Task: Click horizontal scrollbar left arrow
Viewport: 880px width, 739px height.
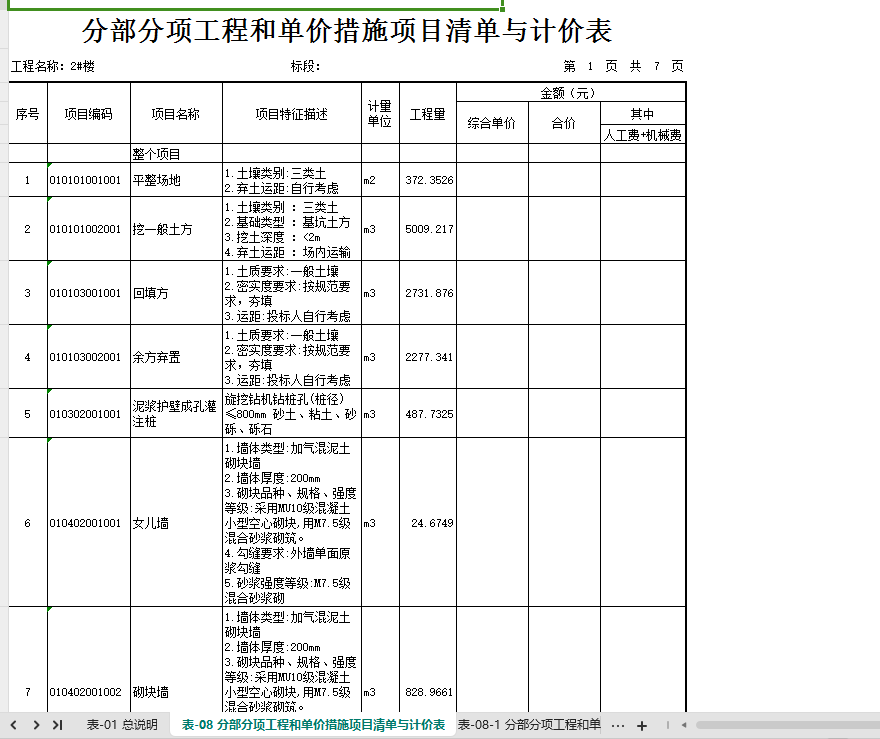Action: [684, 725]
